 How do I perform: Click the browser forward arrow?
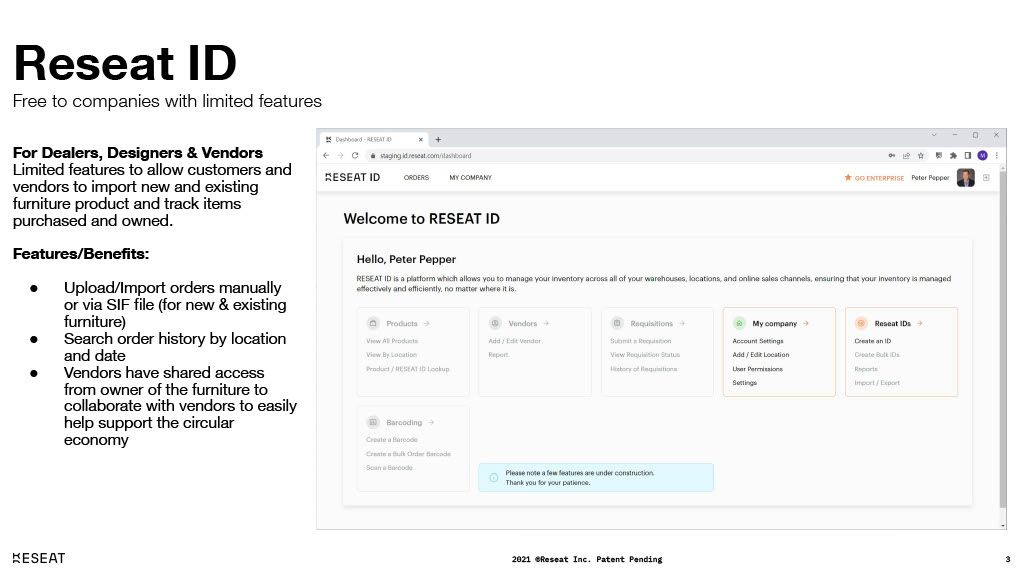pos(340,155)
